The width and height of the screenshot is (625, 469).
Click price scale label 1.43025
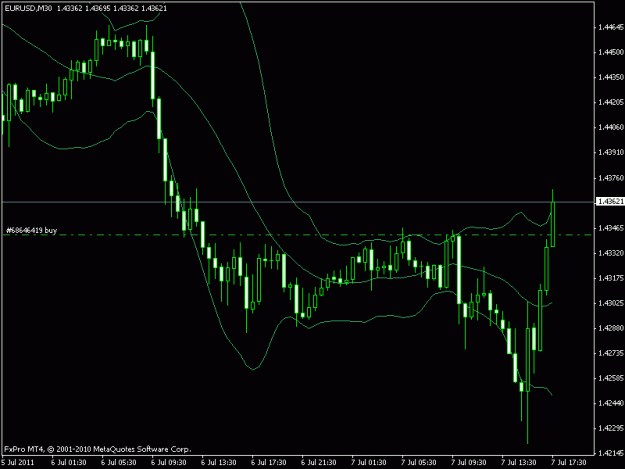pyautogui.click(x=611, y=303)
